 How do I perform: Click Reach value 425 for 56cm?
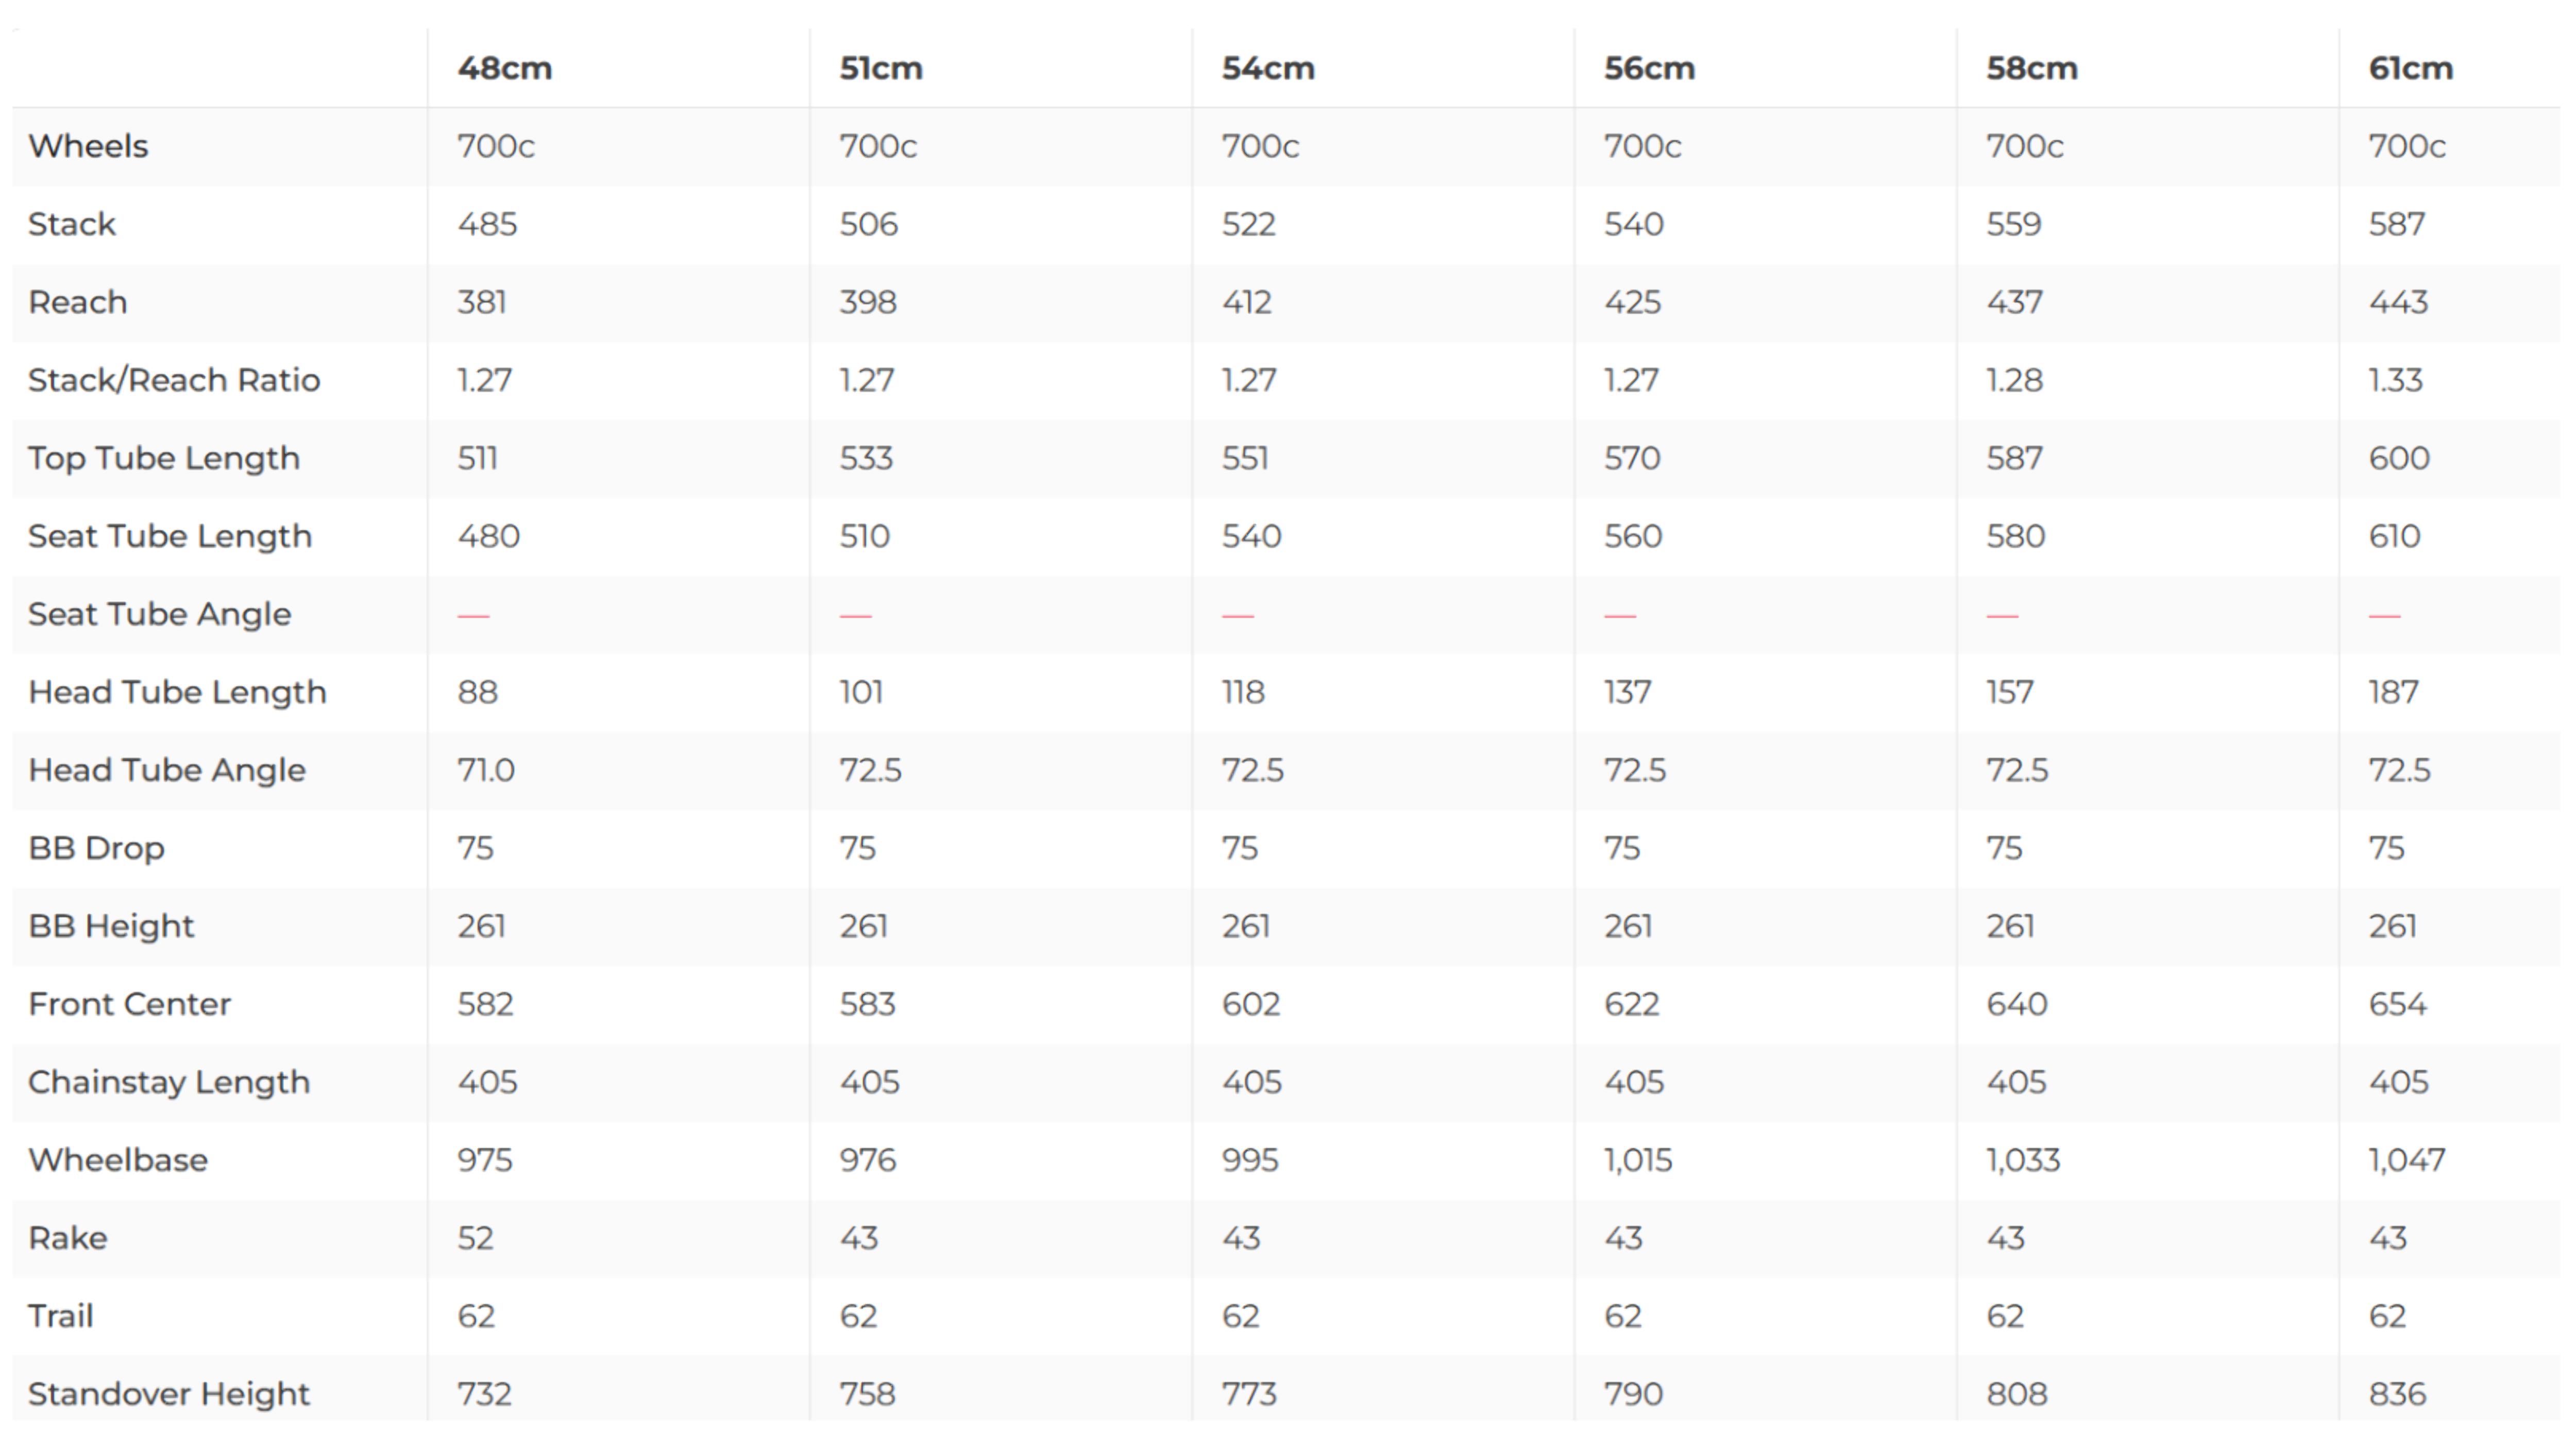(1633, 302)
